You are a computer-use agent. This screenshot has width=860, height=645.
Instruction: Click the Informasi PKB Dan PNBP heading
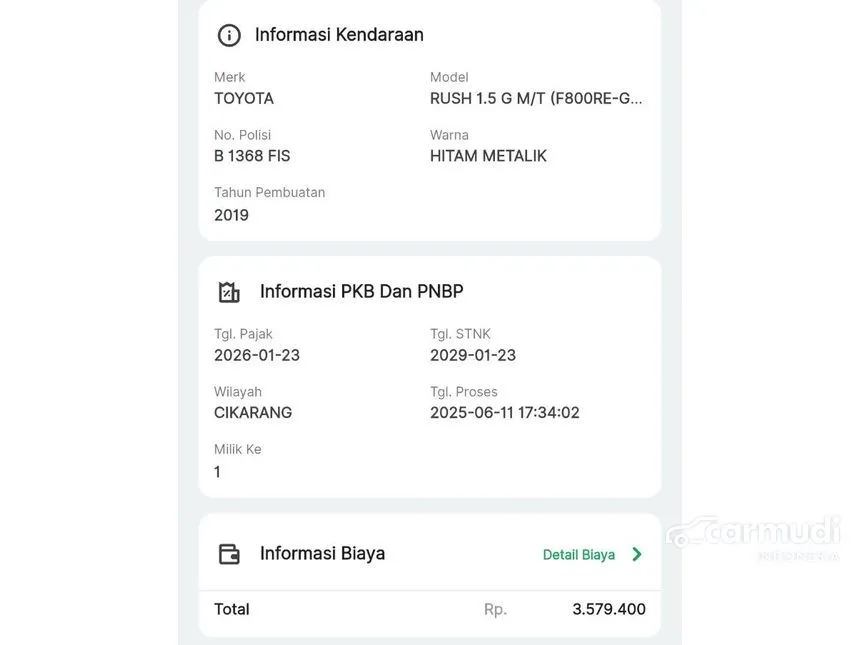coord(361,292)
